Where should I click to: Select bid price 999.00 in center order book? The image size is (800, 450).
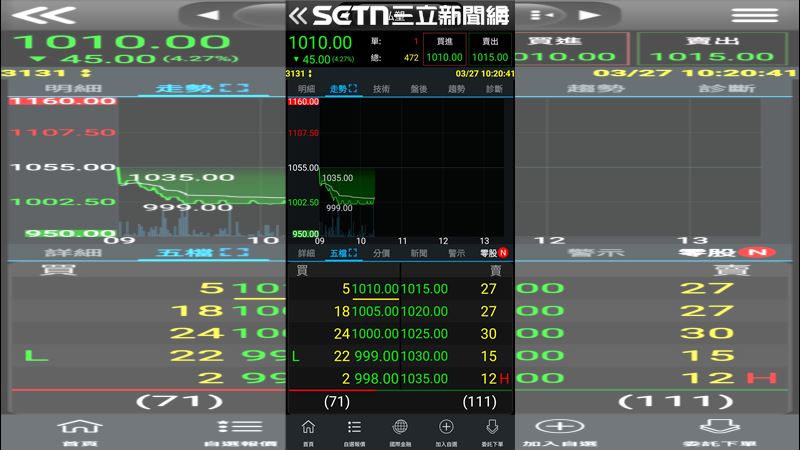click(x=377, y=356)
